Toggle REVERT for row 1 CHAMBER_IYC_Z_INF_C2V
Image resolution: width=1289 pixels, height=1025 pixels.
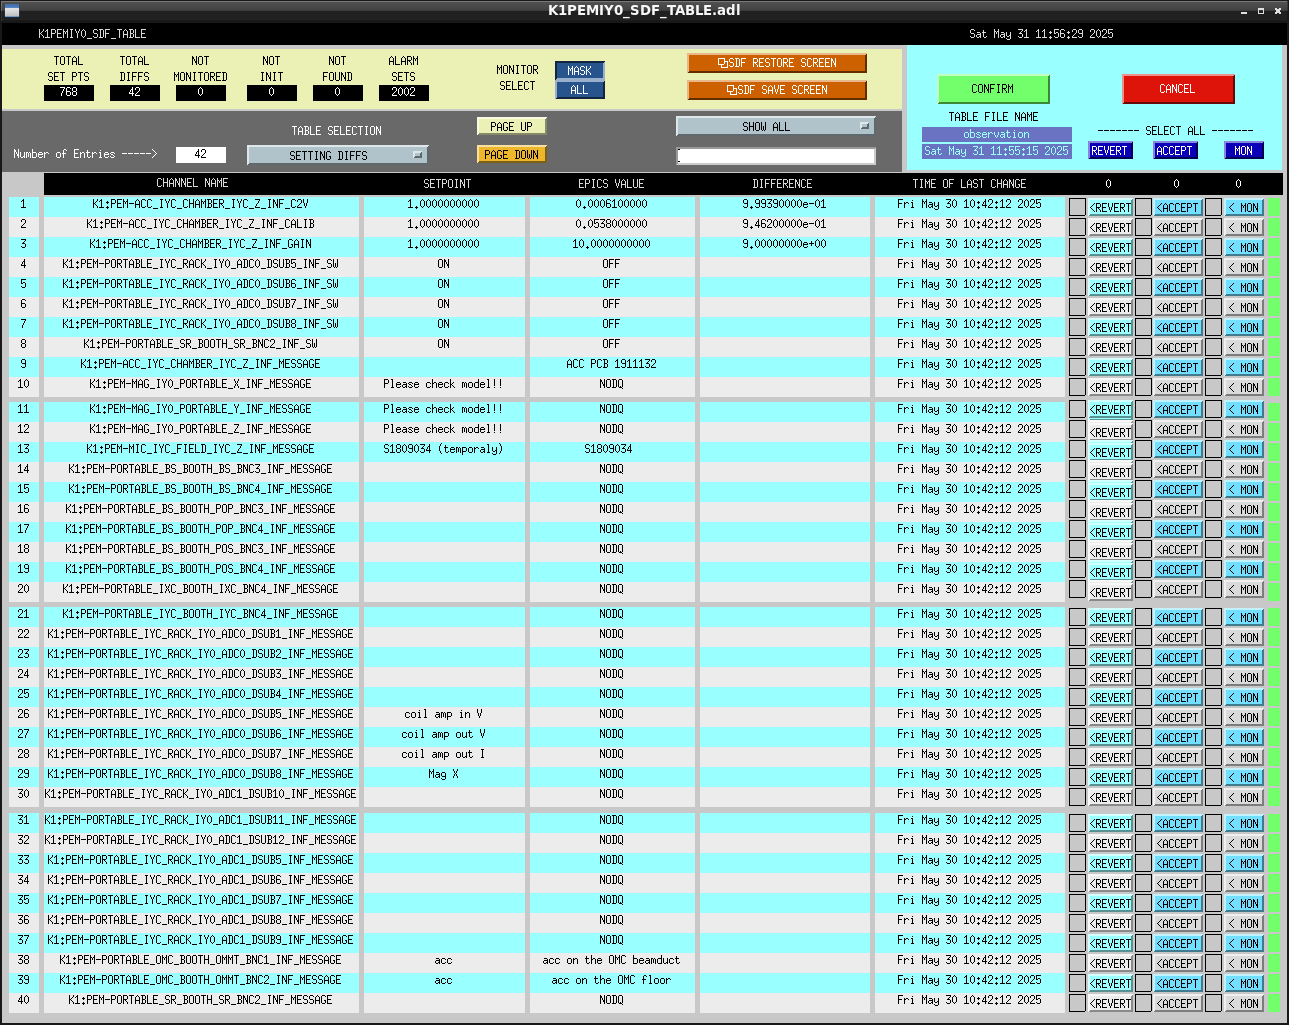(1110, 208)
